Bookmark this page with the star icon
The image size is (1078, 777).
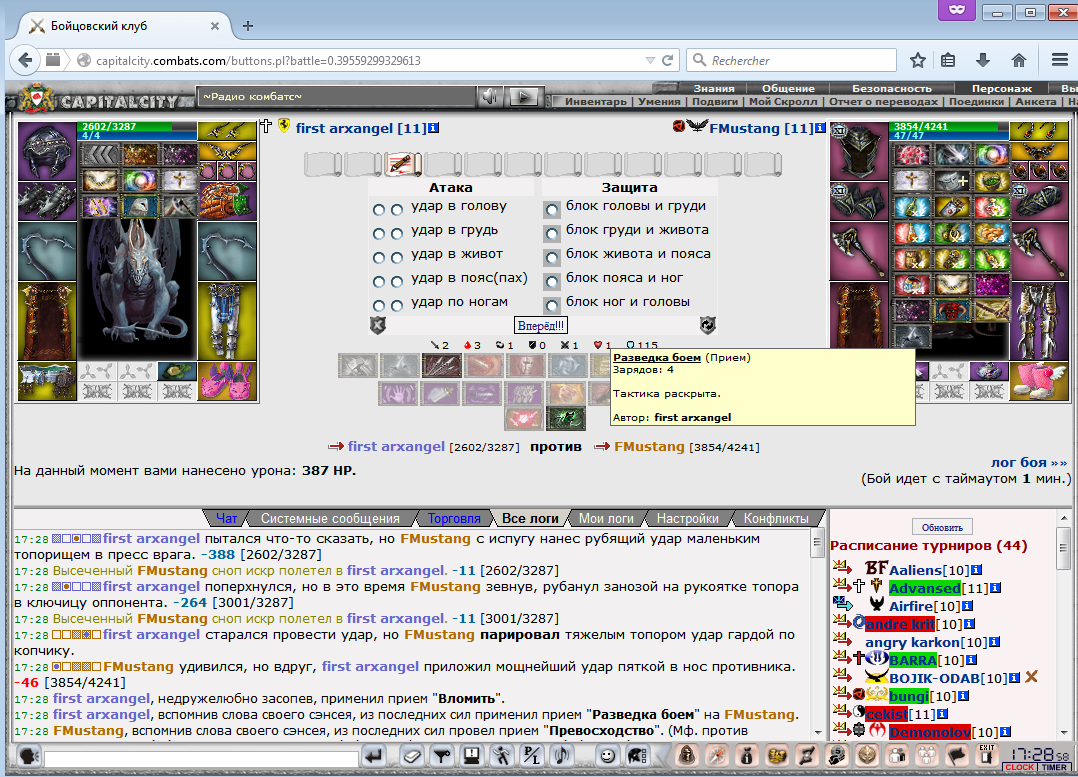pos(918,61)
